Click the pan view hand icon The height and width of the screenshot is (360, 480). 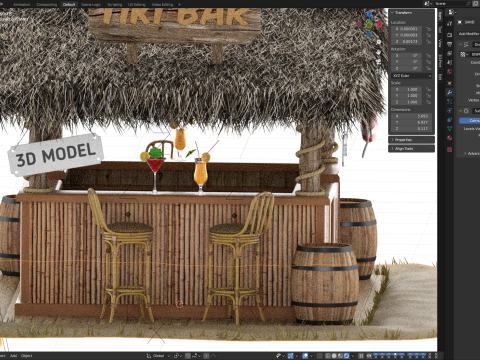pos(379,52)
